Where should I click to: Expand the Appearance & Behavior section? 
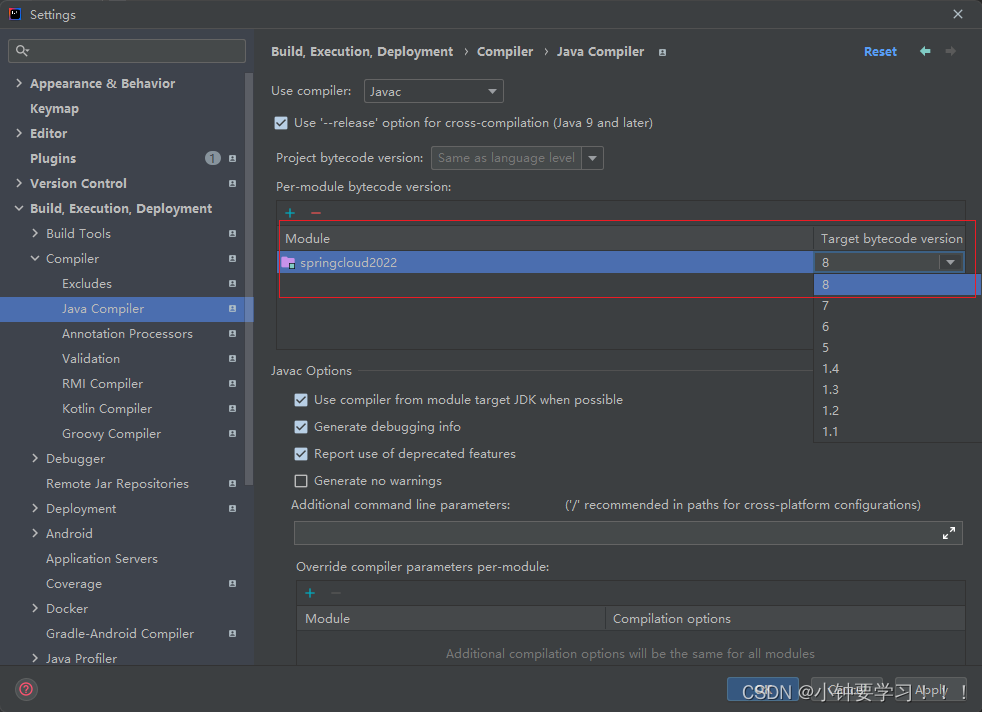click(x=19, y=84)
